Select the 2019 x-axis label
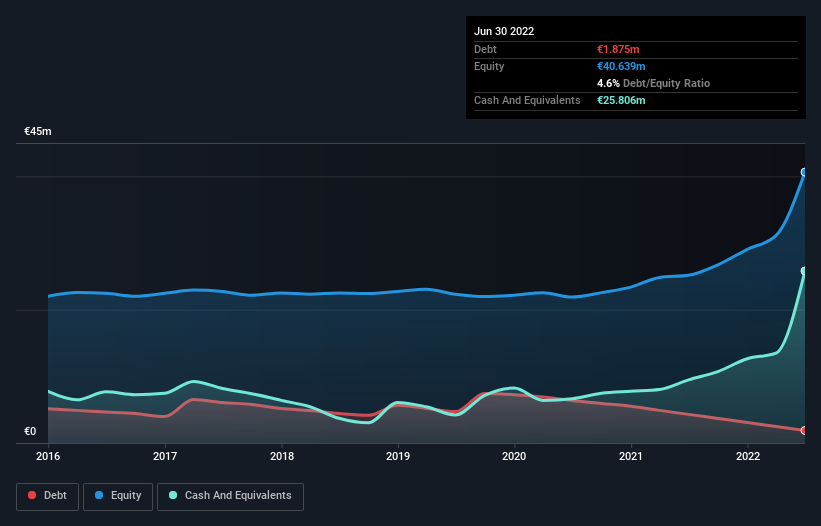This screenshot has width=821, height=526. point(398,456)
